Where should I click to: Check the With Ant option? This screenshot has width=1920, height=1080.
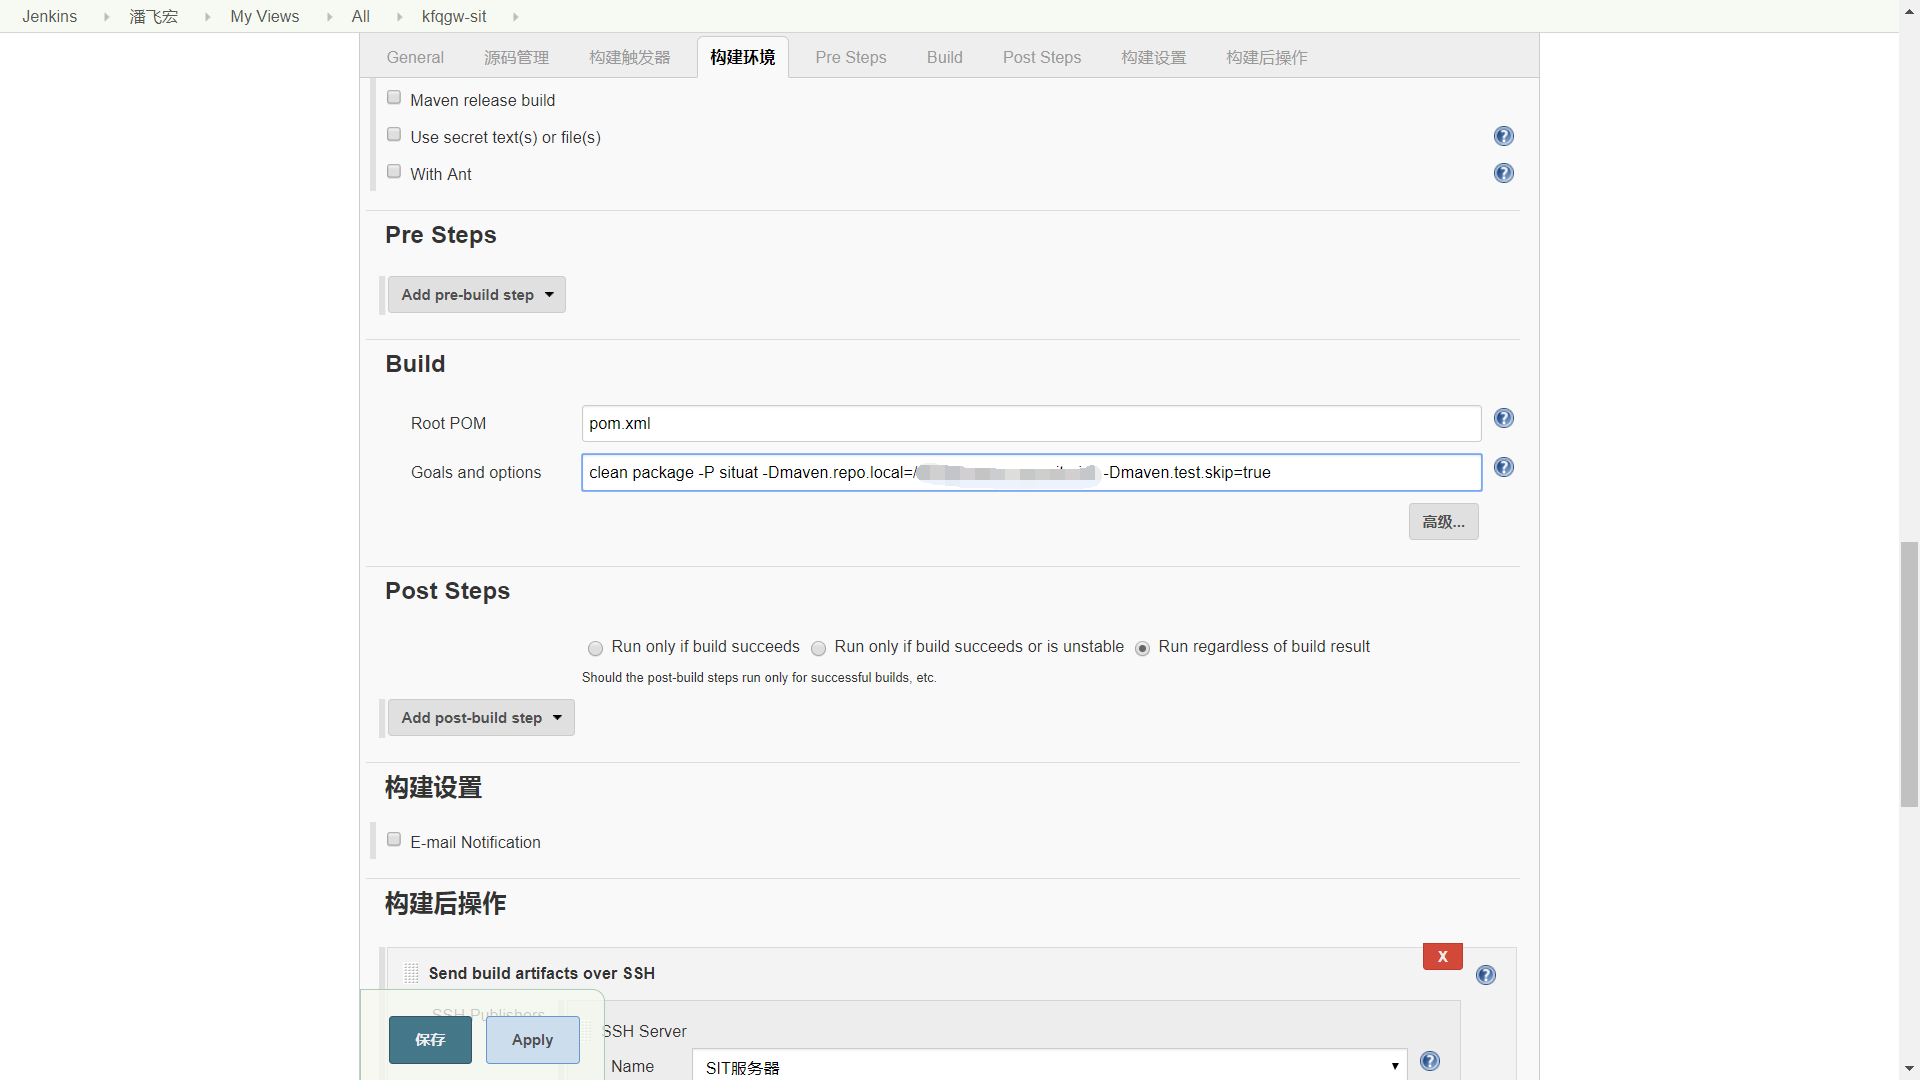click(x=394, y=172)
